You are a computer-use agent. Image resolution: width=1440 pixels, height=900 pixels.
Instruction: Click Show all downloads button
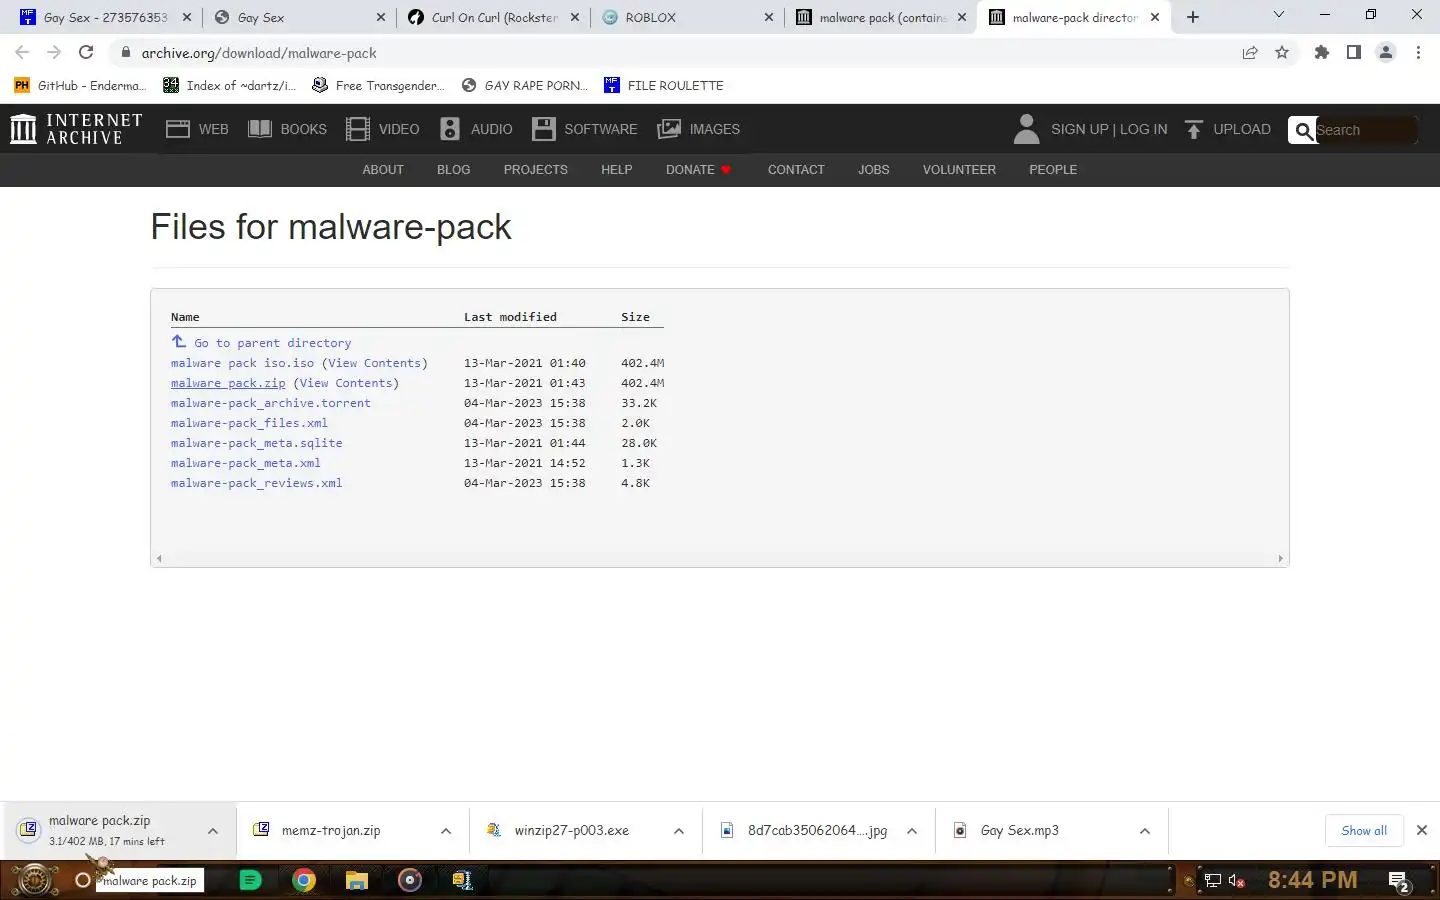[x=1364, y=831]
